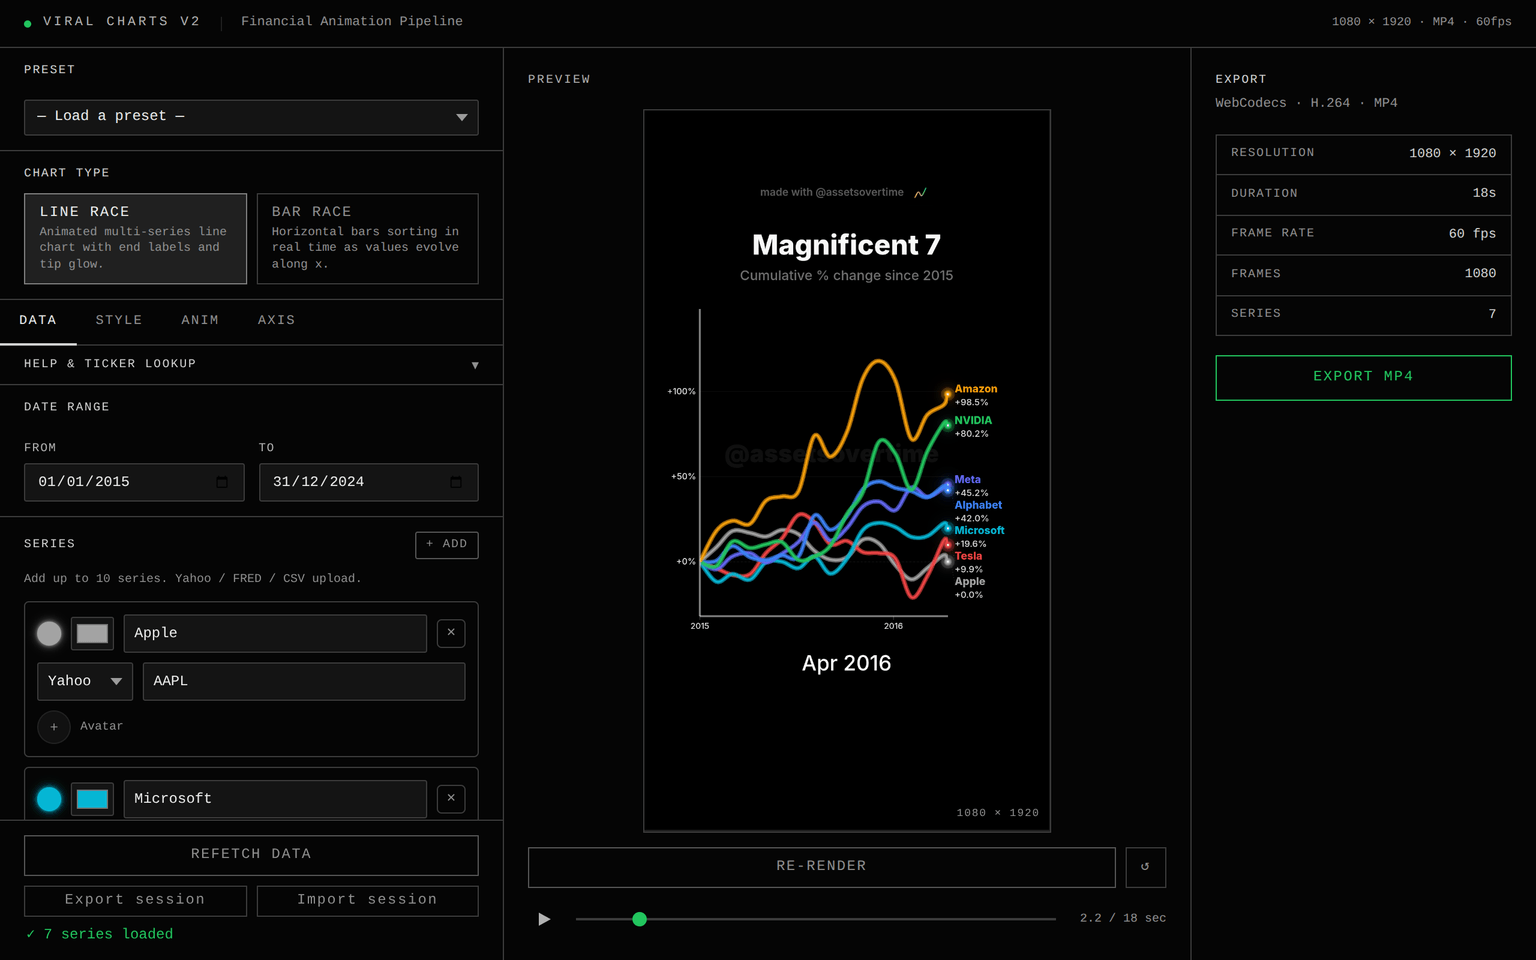Click the '2.2 / 18 sec' time readout

tap(1122, 918)
